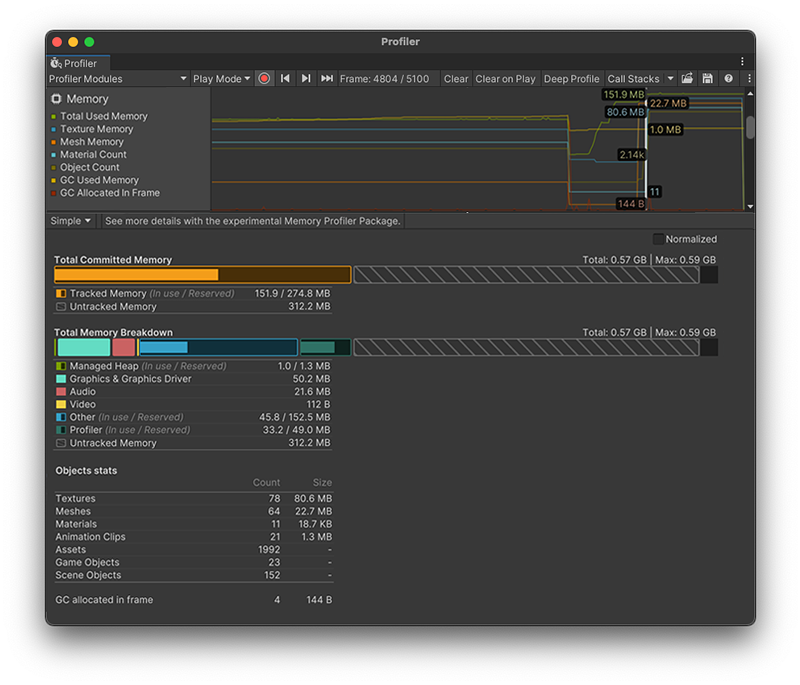Step to the next frame
Image resolution: width=800 pixels, height=685 pixels.
[306, 78]
